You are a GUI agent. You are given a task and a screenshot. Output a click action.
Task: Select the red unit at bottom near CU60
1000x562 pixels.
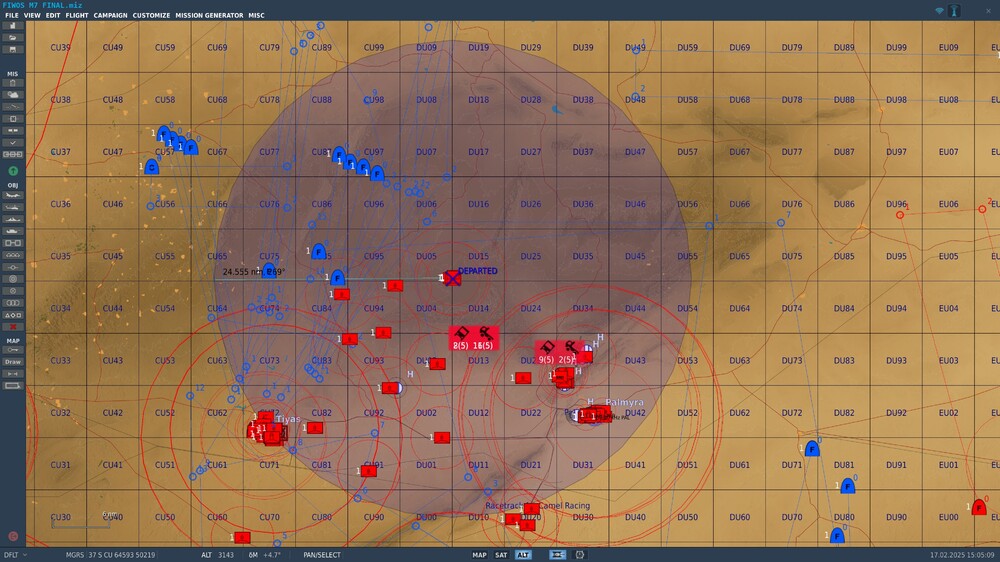point(242,538)
